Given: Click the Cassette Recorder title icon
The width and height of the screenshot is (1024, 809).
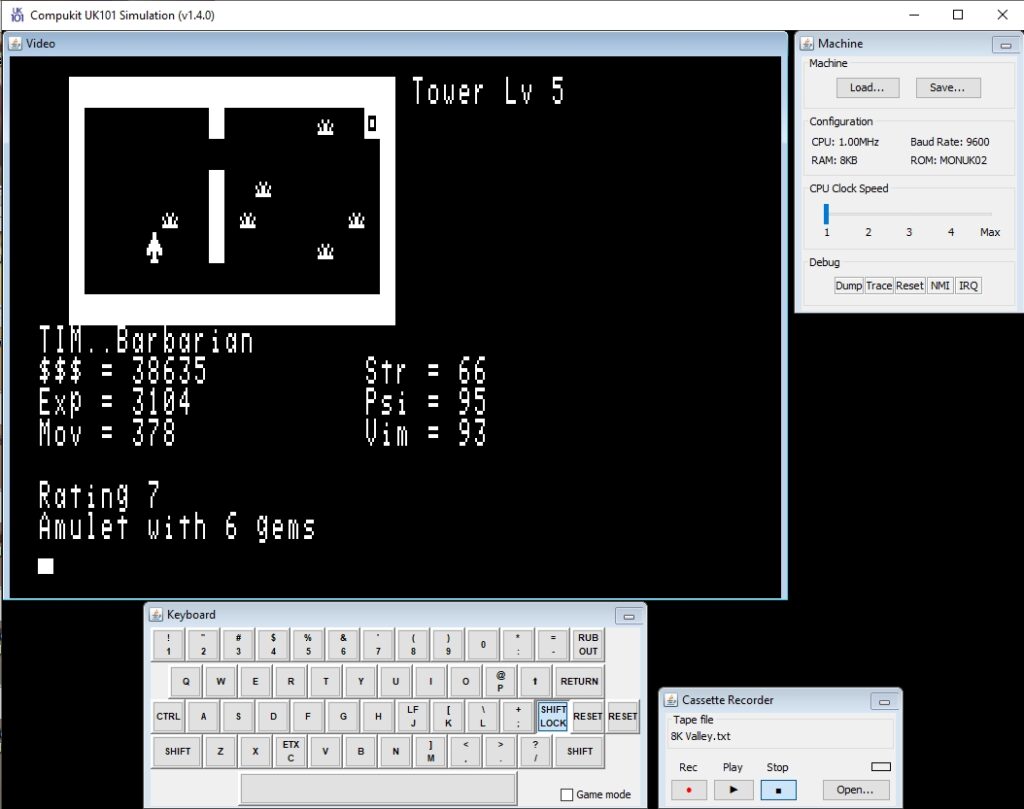Looking at the screenshot, I should (x=671, y=700).
